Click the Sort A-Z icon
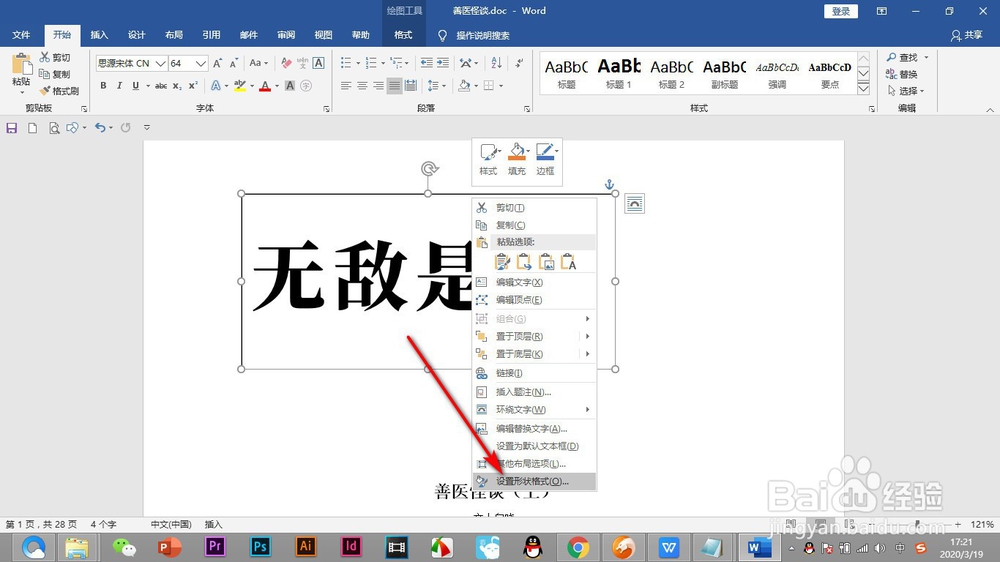 pos(496,63)
